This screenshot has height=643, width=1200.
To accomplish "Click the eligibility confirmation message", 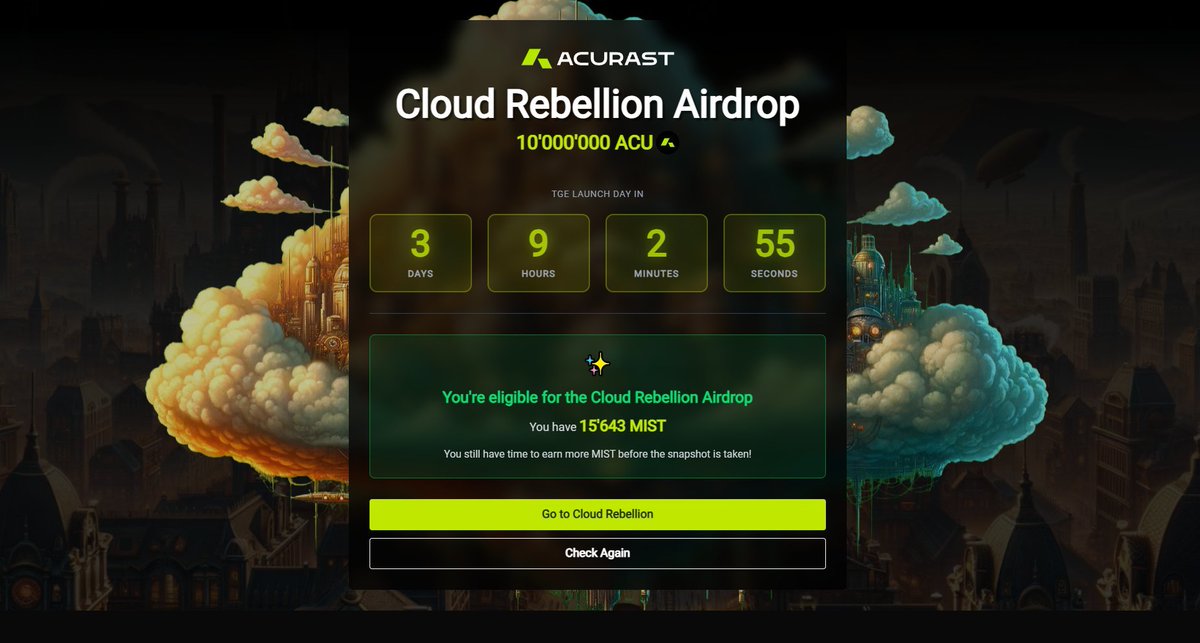I will [x=597, y=397].
